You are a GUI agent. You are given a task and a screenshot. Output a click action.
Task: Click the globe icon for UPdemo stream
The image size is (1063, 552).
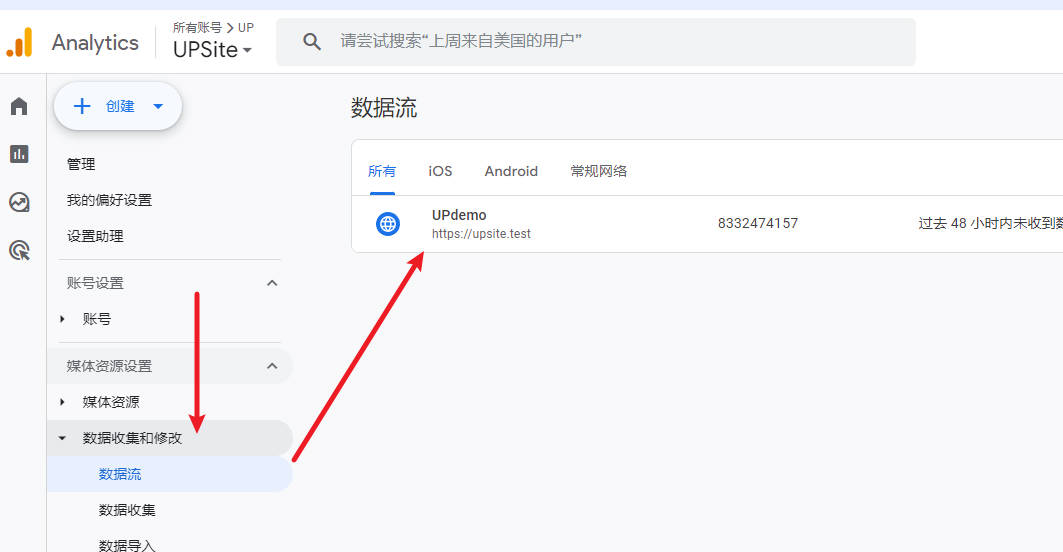[x=388, y=224]
